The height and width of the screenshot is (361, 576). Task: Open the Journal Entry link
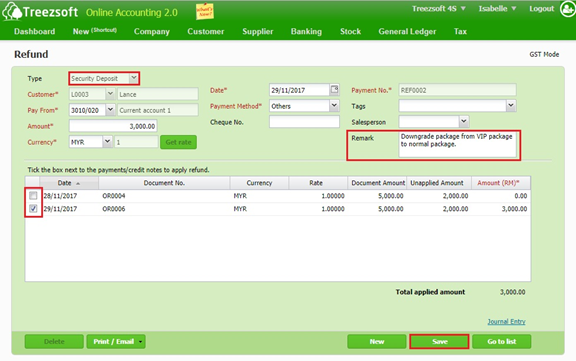click(506, 321)
